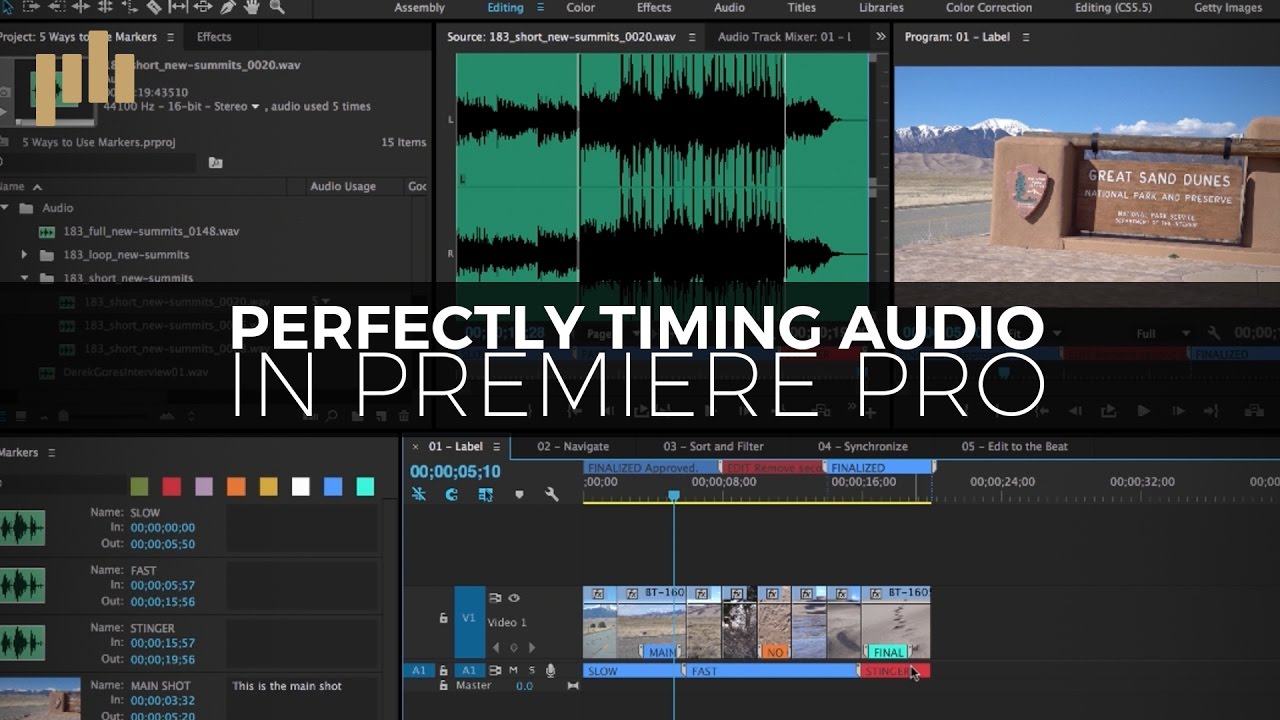Toggle the A1 source patch button
Image resolution: width=1280 pixels, height=720 pixels.
pos(417,670)
